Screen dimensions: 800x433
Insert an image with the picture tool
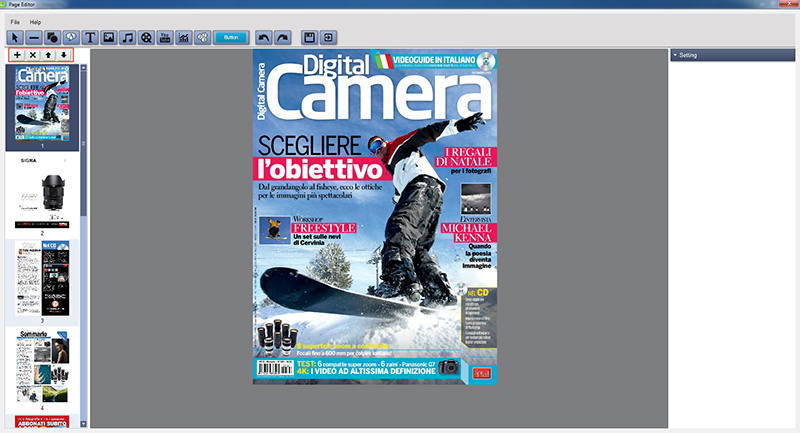[x=109, y=37]
